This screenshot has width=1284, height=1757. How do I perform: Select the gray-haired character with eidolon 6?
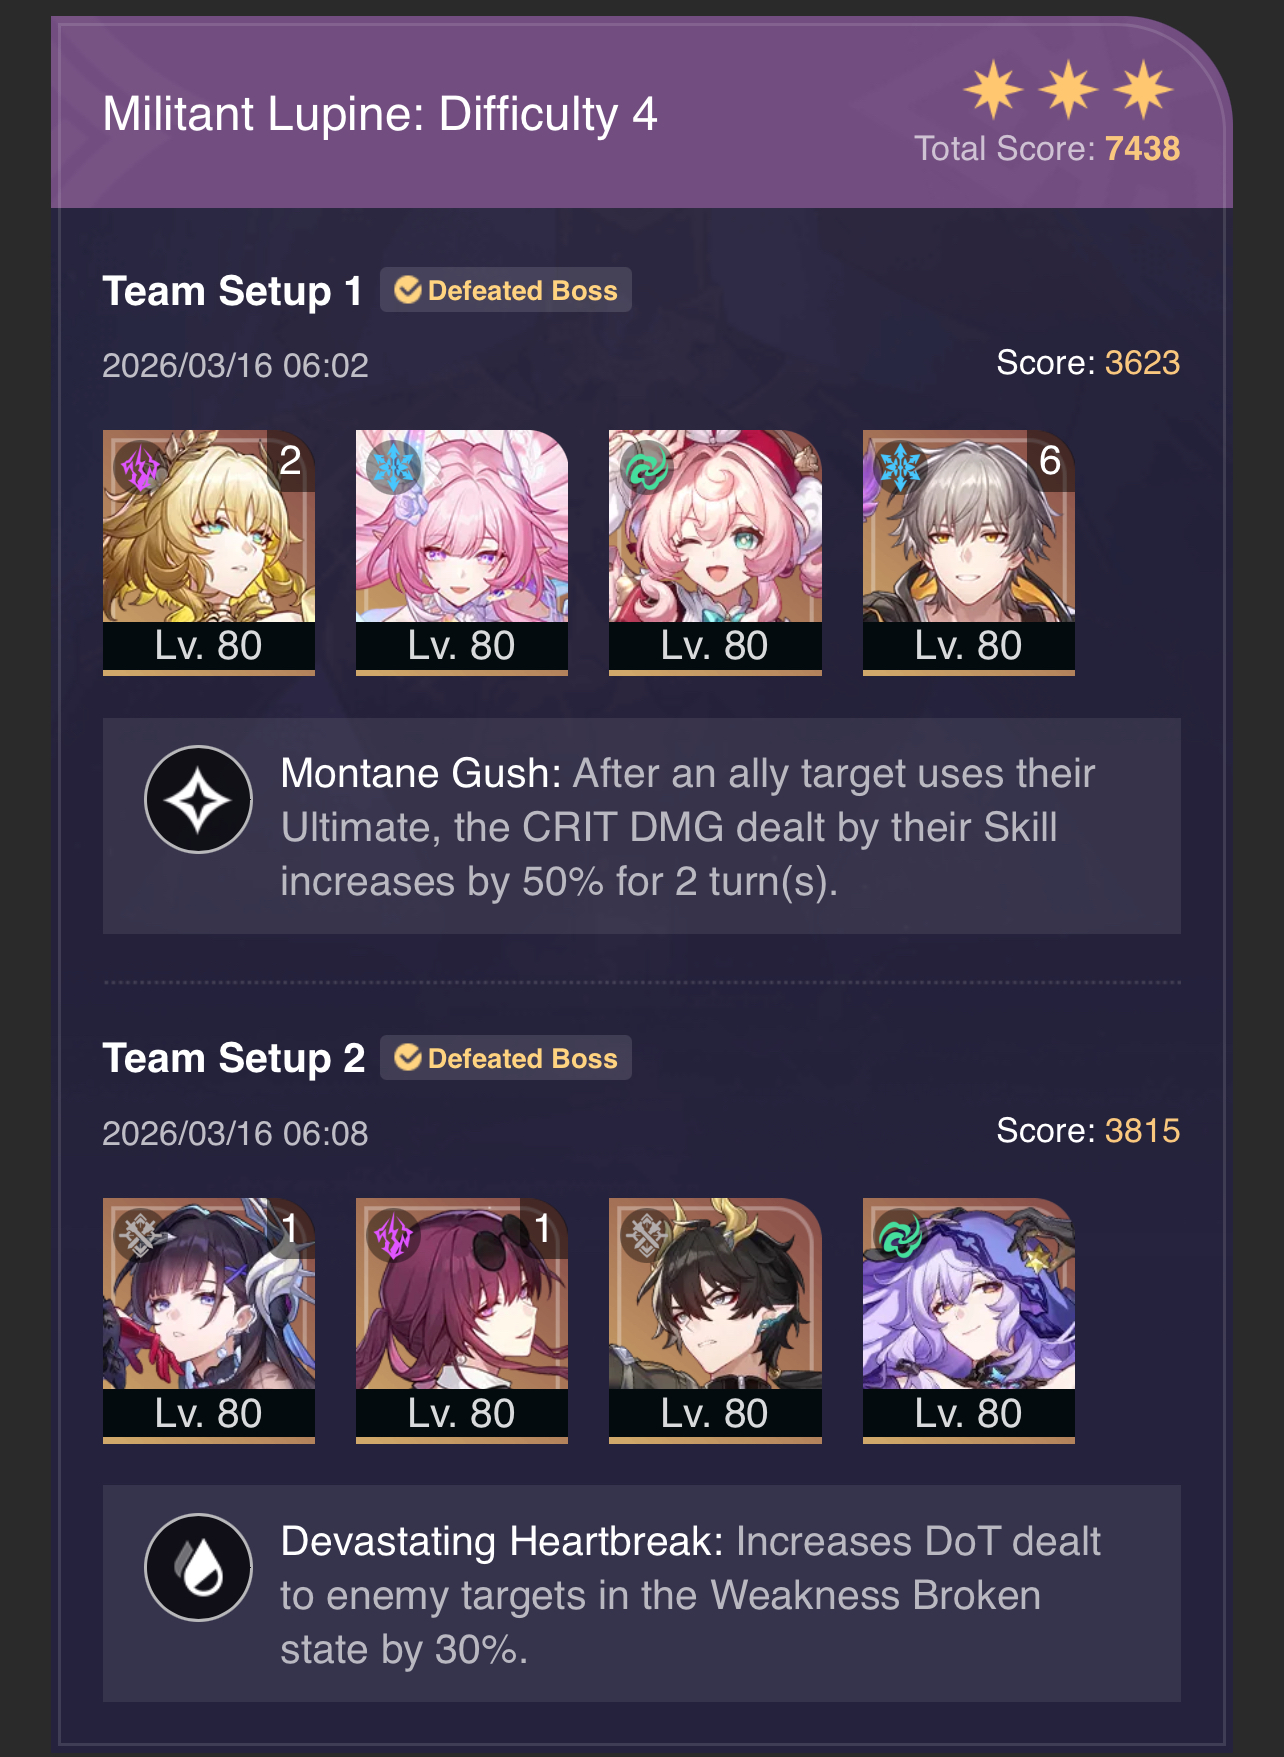pyautogui.click(x=968, y=552)
